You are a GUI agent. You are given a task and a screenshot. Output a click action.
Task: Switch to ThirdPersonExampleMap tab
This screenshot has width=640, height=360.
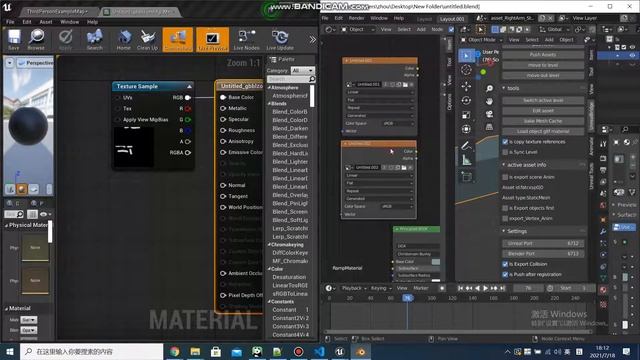(57, 11)
